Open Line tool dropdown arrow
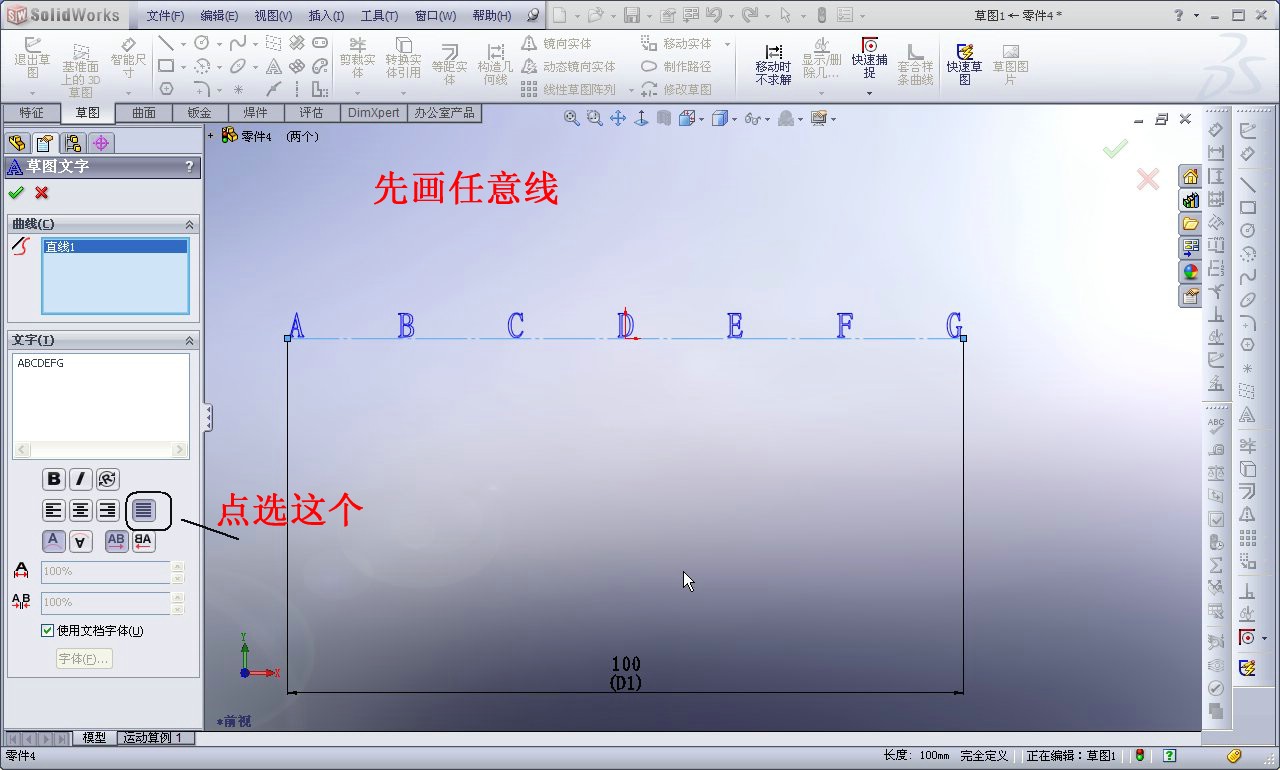 [182, 44]
